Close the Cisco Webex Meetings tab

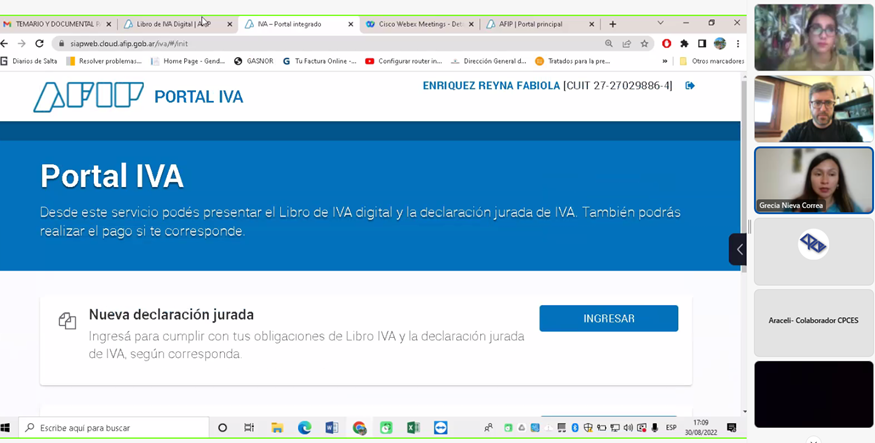pos(471,24)
